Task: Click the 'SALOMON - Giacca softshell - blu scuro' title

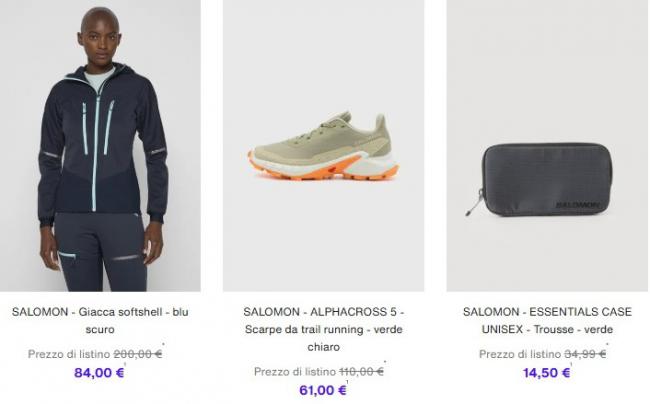Action: pos(100,320)
